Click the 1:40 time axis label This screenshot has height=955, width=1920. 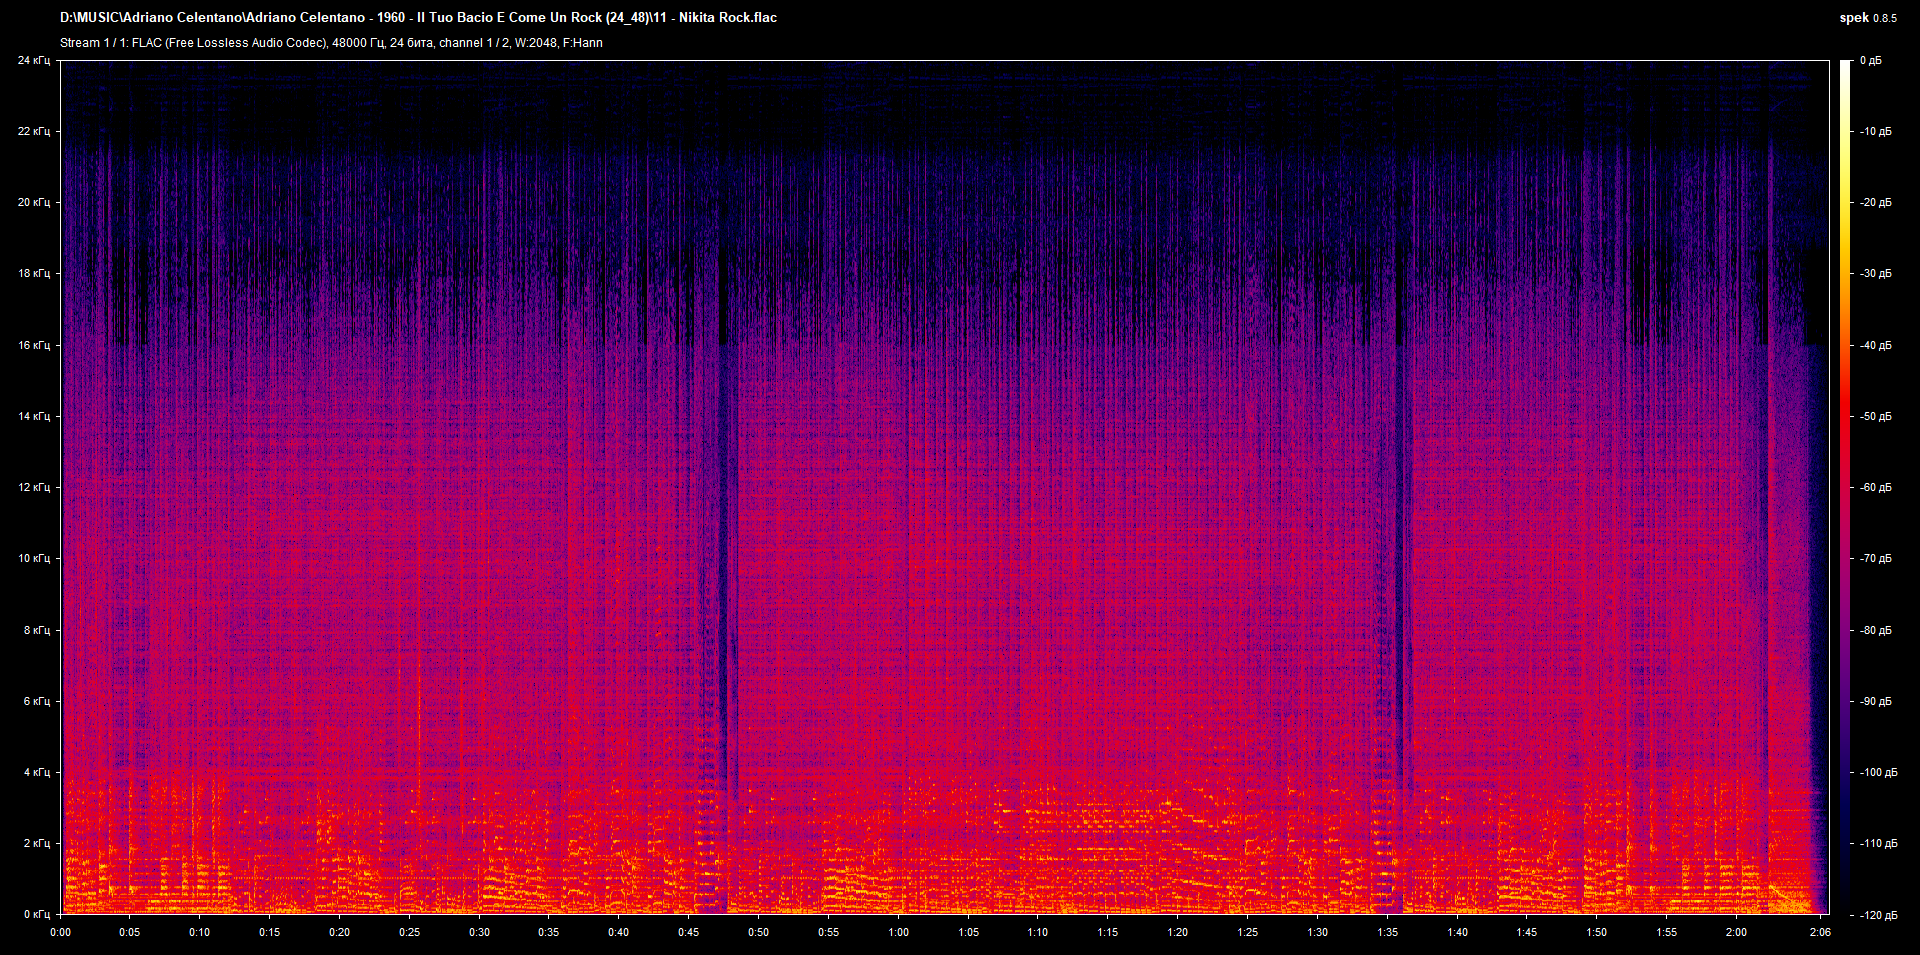1458,933
